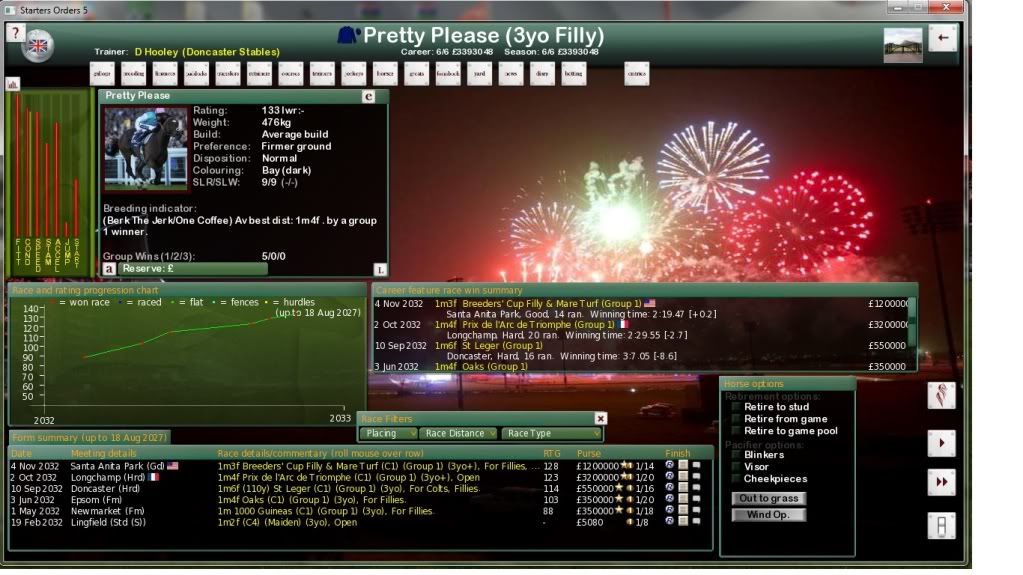Open the diary menu button

tap(542, 74)
